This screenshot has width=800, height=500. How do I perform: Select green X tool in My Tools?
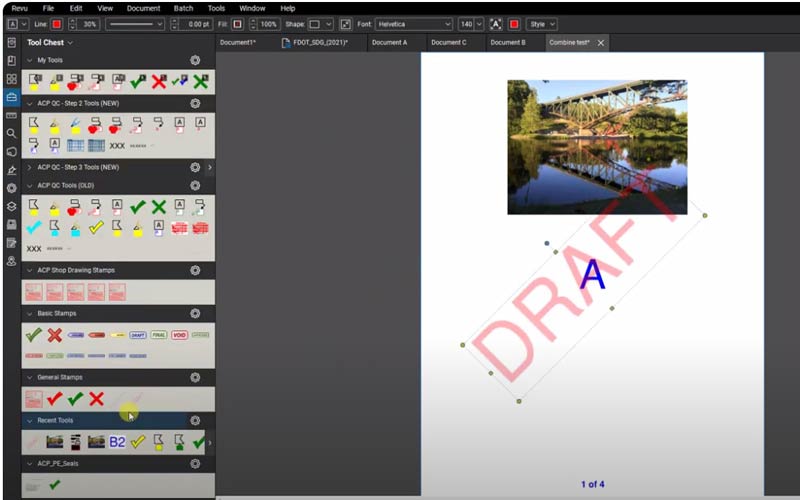point(201,81)
